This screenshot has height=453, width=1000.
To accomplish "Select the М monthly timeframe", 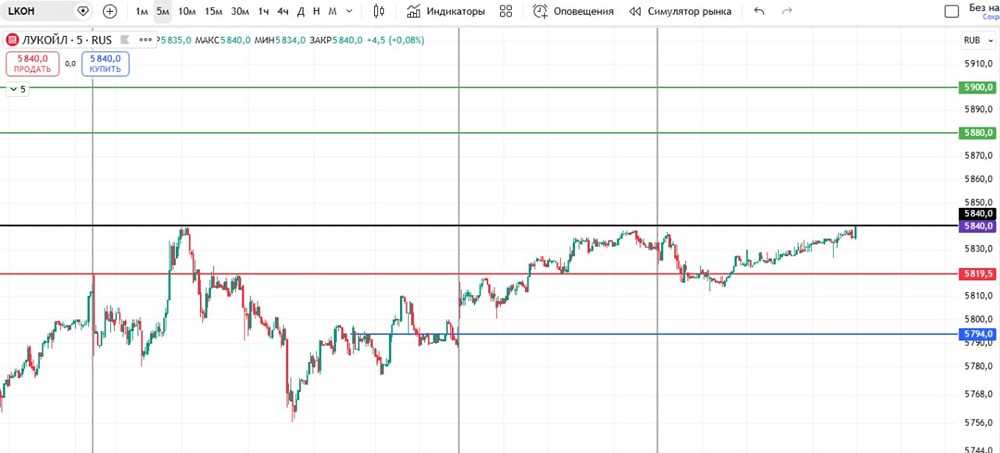I will tap(332, 11).
